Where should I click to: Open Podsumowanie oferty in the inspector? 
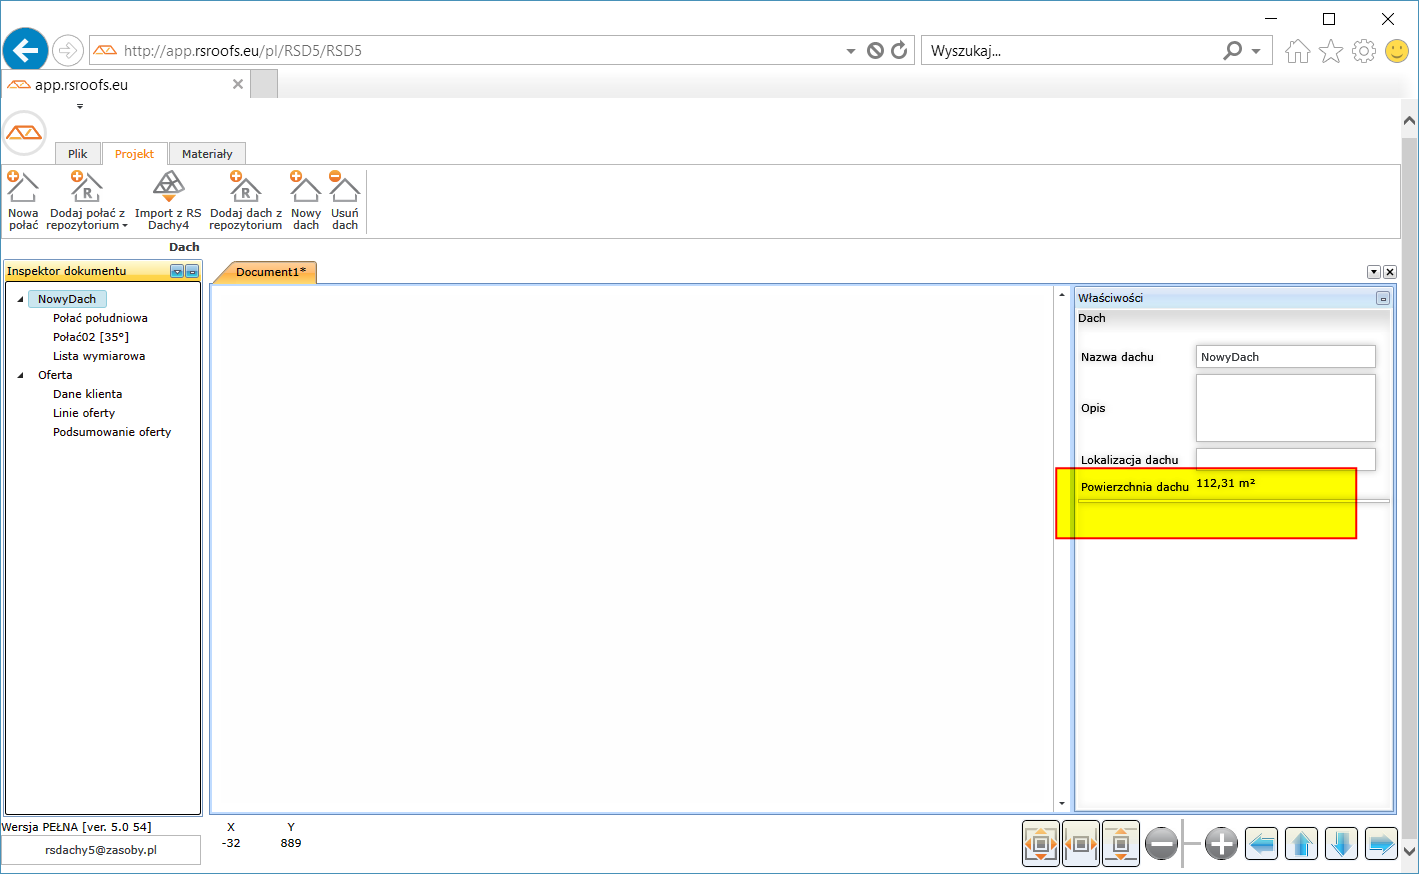click(112, 432)
